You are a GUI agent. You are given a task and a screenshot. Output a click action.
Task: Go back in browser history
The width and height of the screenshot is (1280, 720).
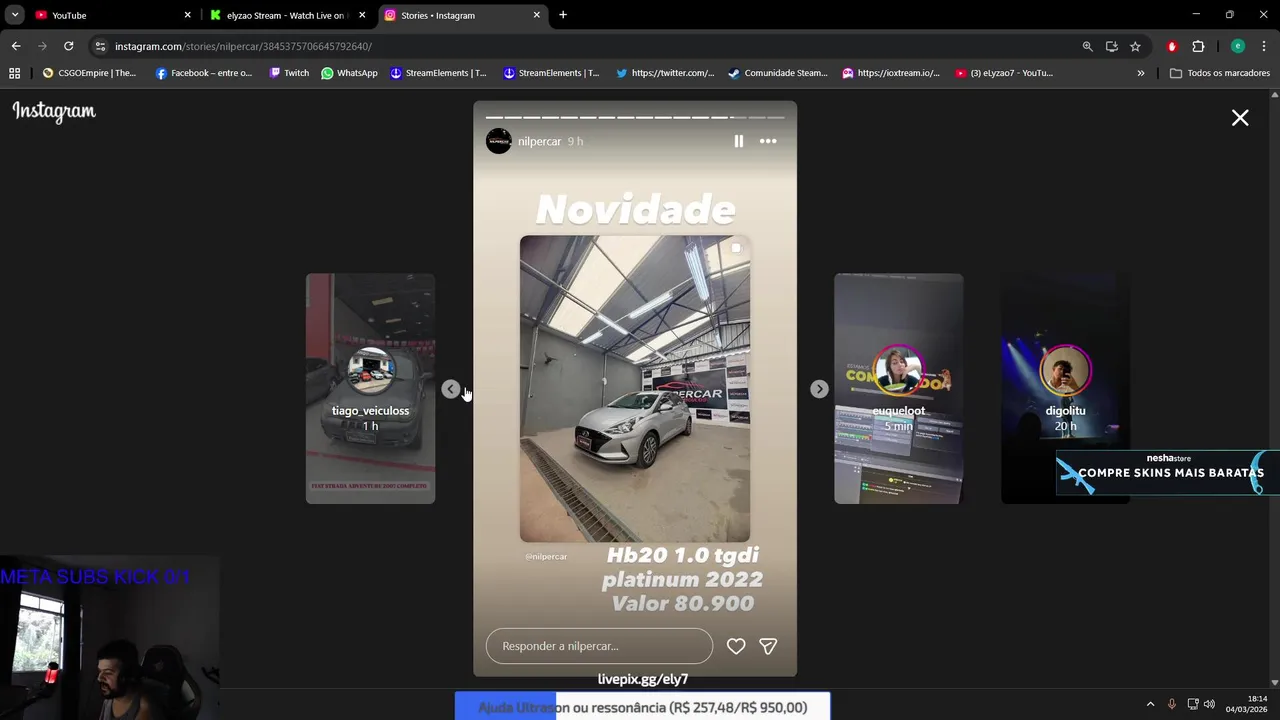click(16, 46)
